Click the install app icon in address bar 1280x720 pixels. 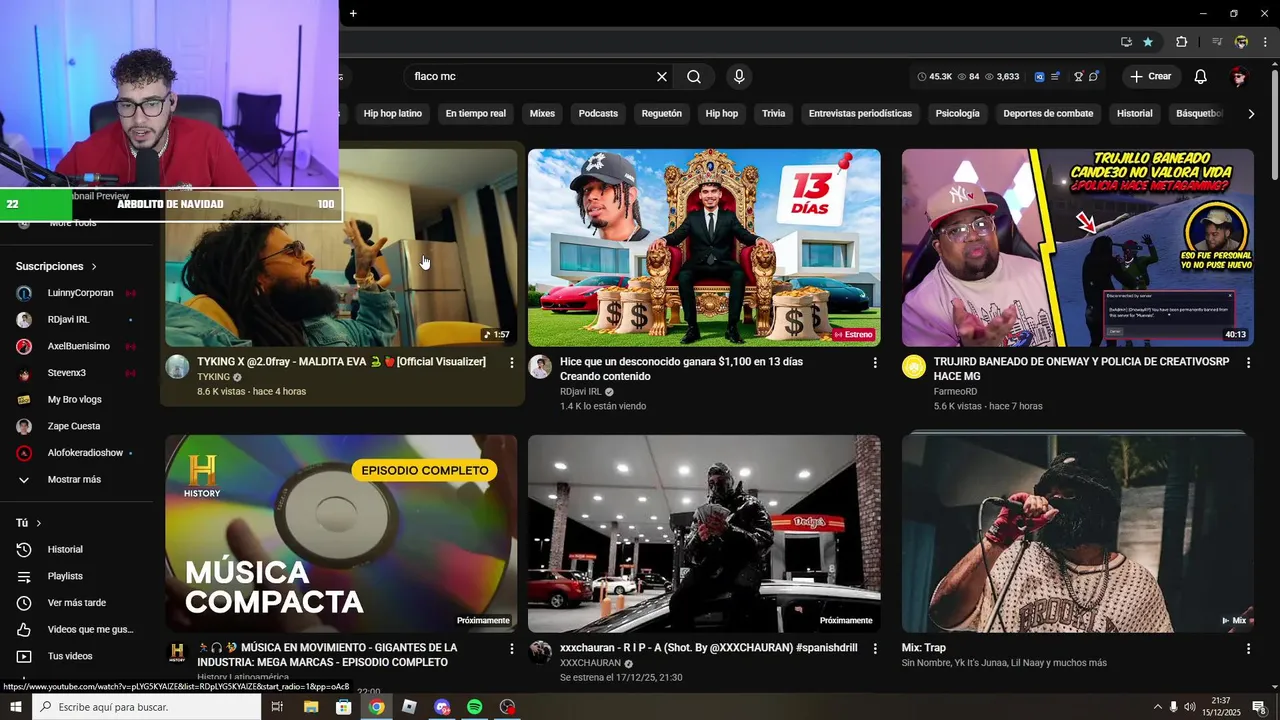point(1126,42)
